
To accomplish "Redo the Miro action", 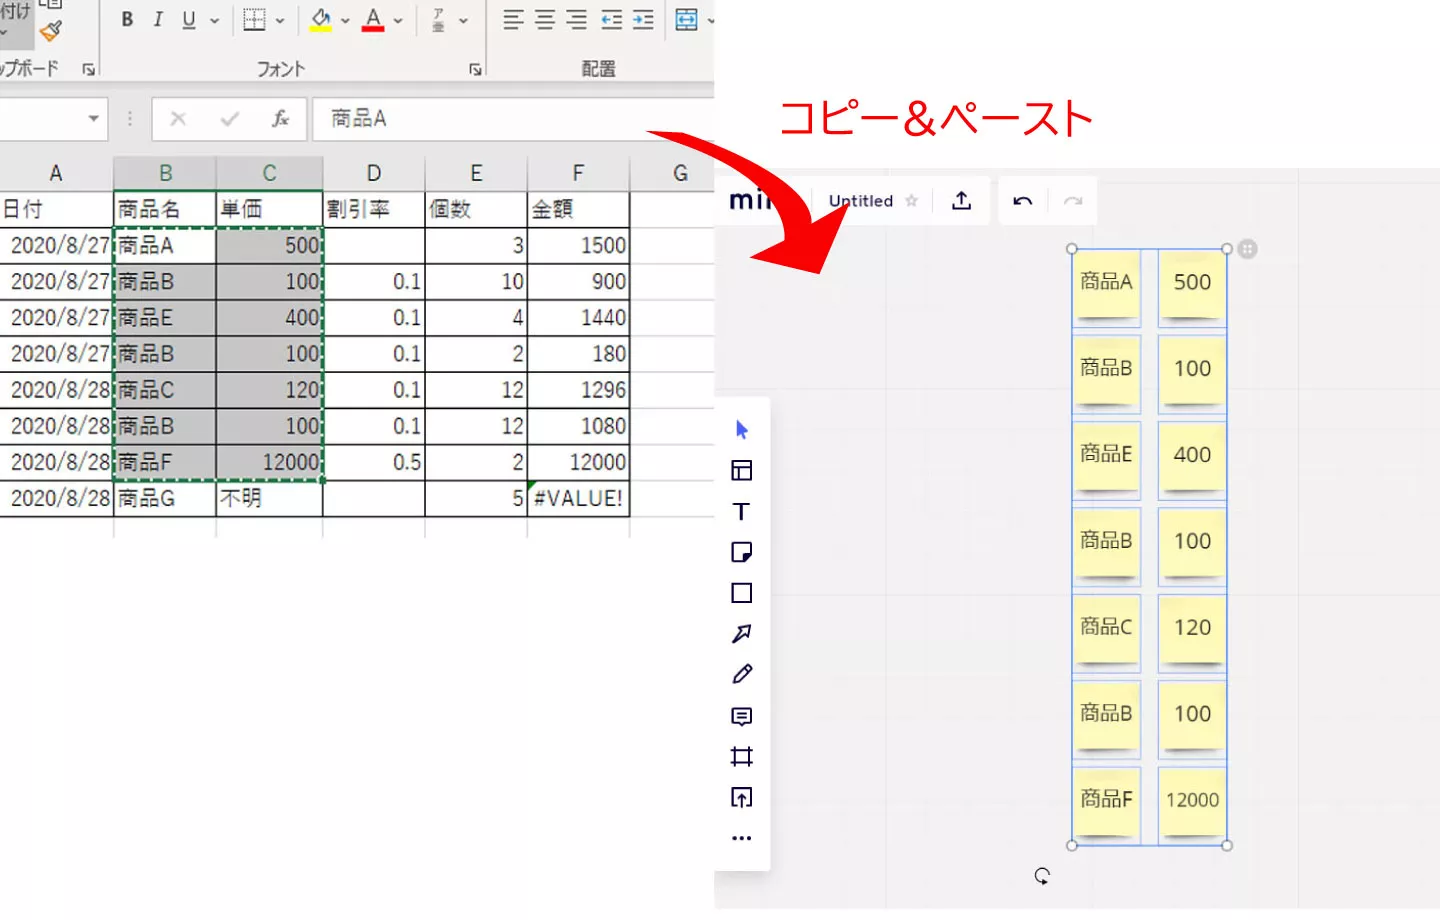I will [x=1073, y=201].
